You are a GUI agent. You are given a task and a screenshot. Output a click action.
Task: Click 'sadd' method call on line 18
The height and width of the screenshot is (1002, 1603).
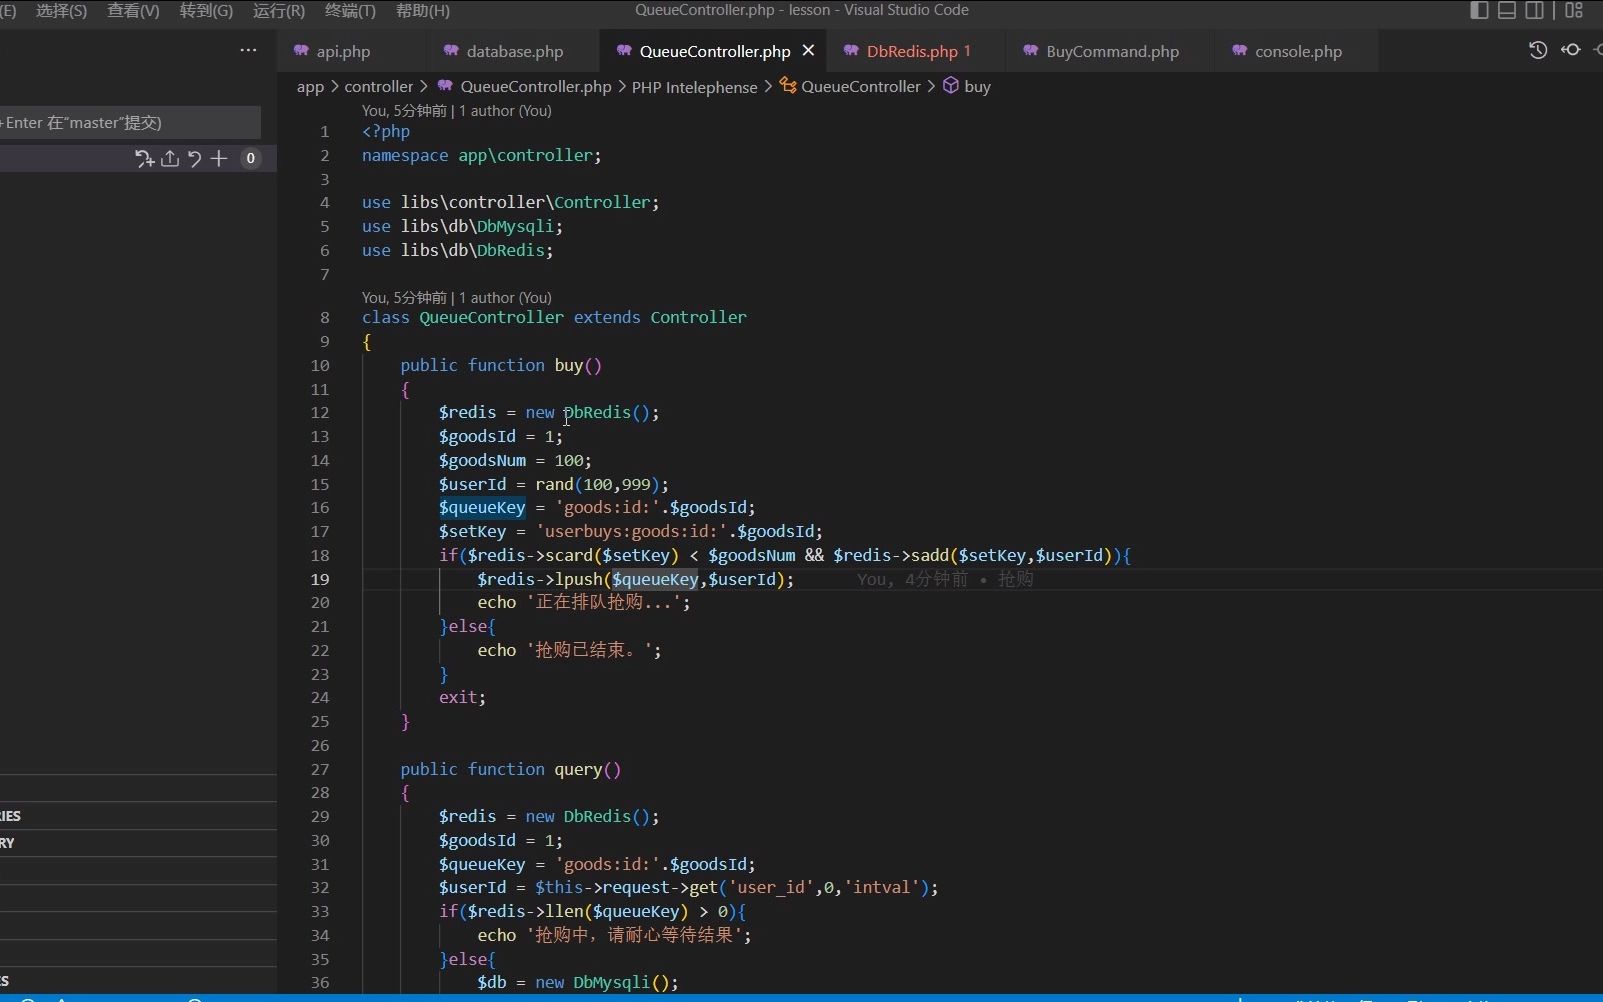coord(929,555)
